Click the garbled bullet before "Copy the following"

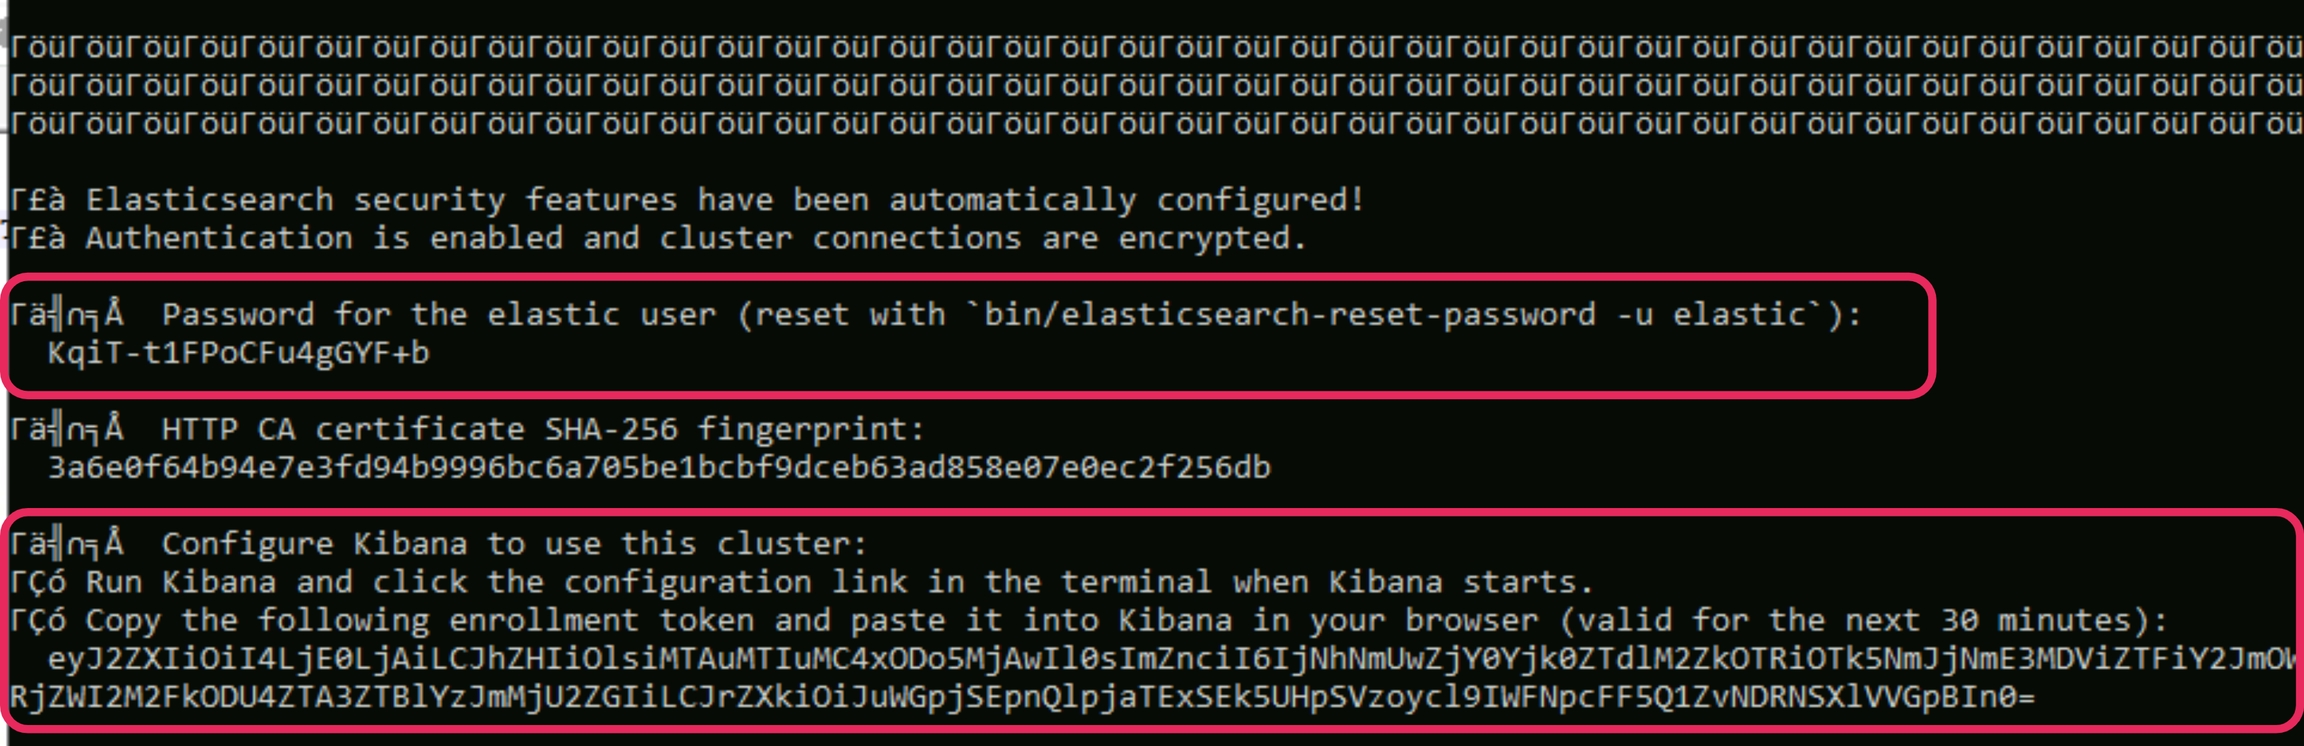pos(38,620)
